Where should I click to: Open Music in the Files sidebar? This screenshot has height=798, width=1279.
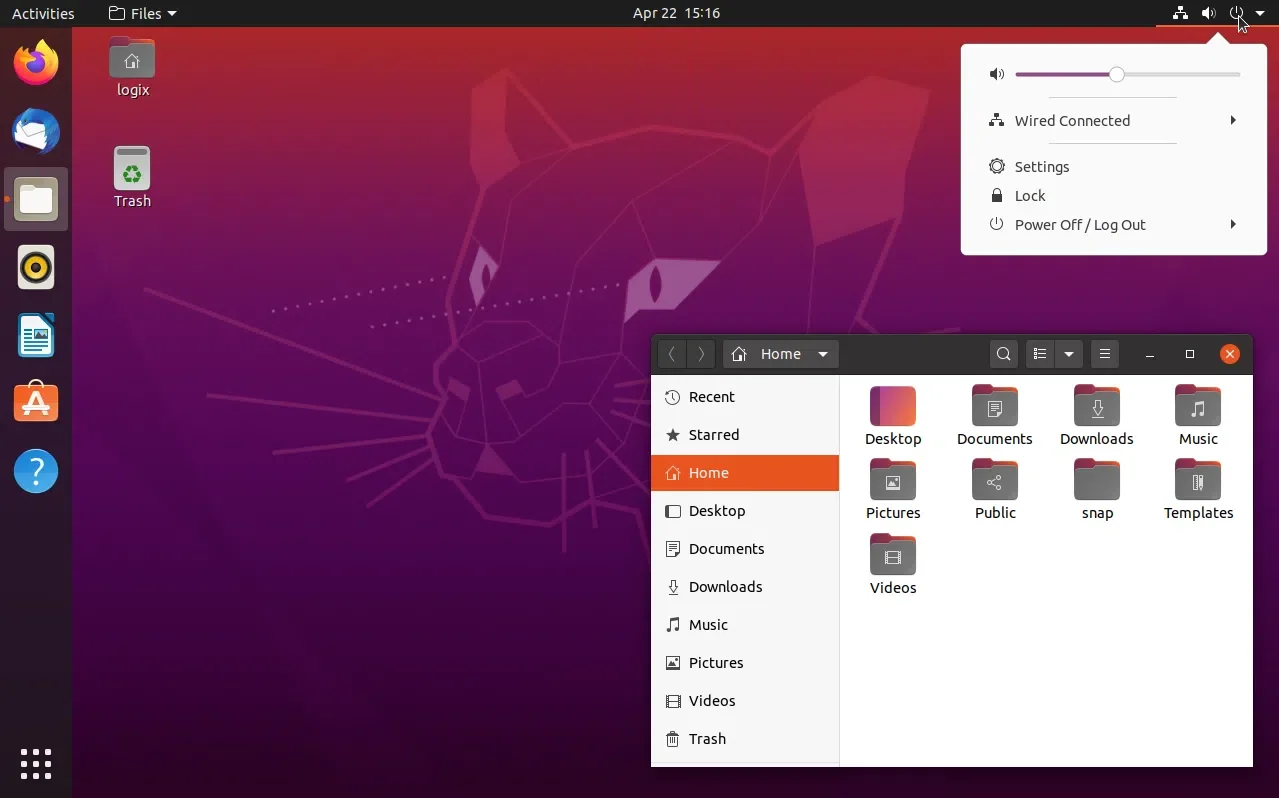coord(745,625)
